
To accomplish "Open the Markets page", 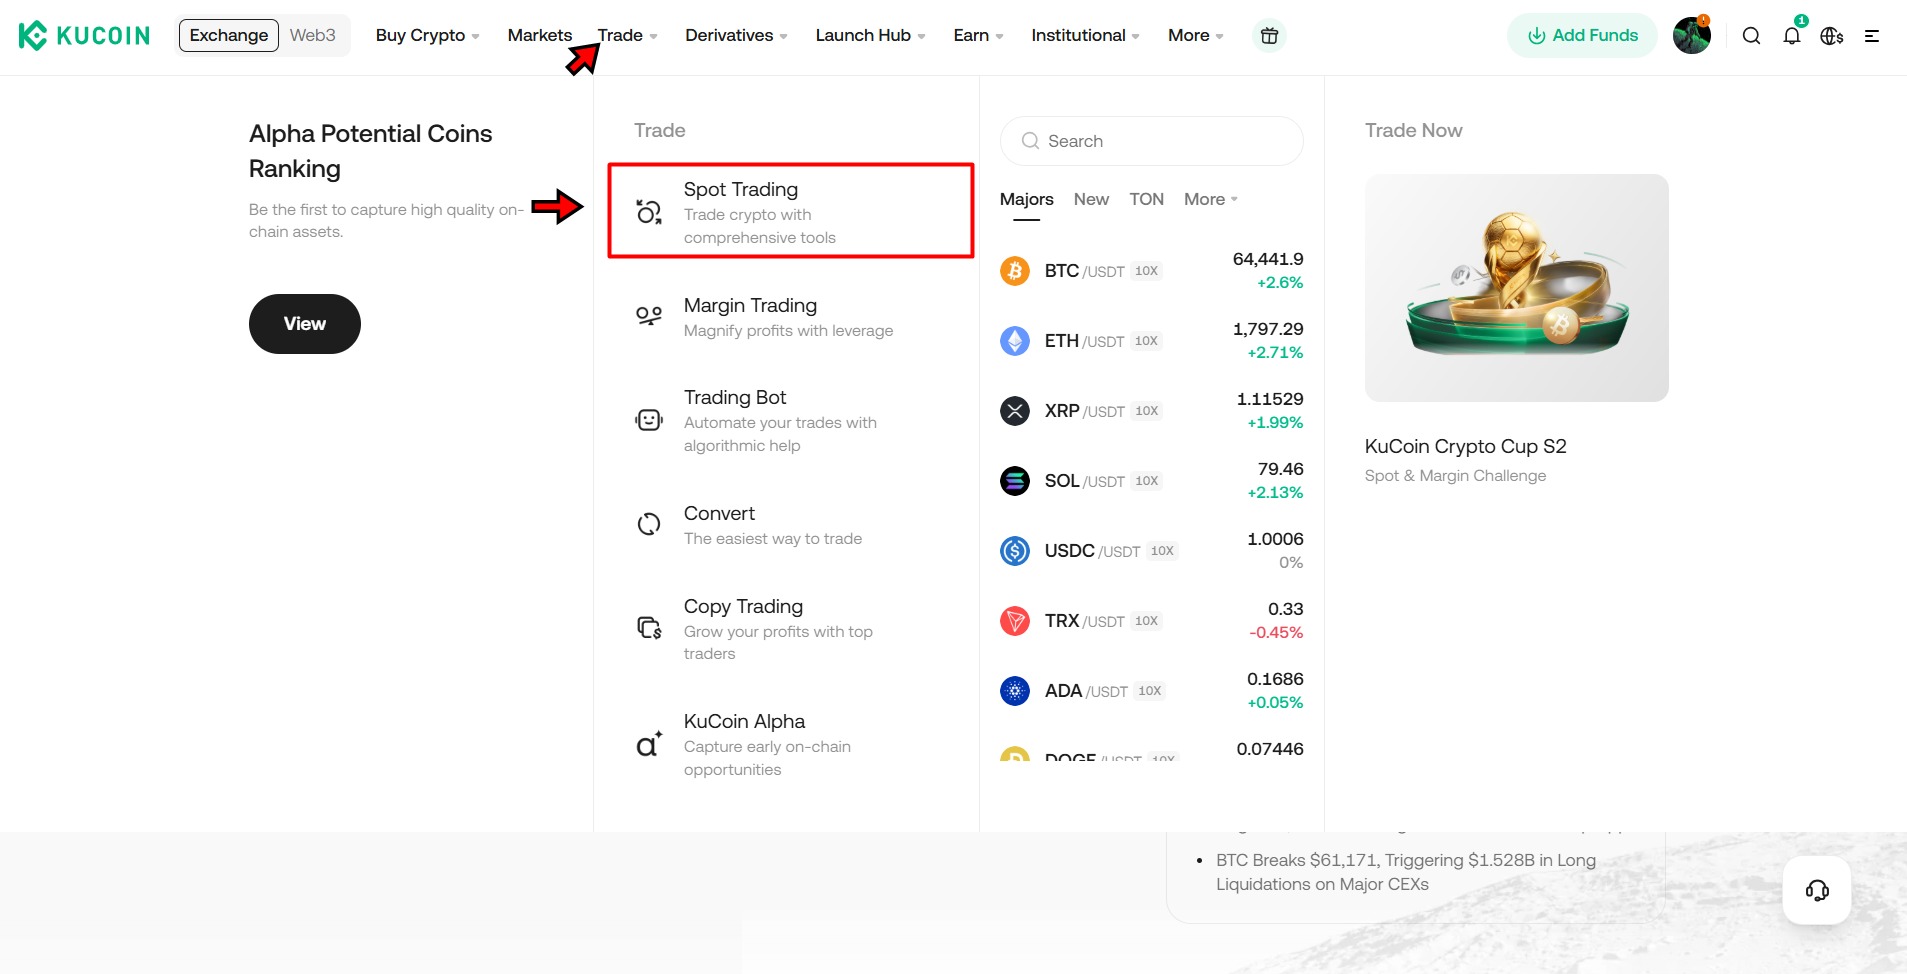I will (540, 36).
